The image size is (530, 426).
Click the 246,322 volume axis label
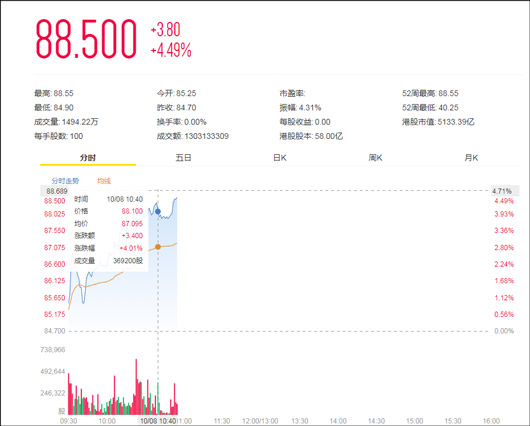[x=53, y=393]
